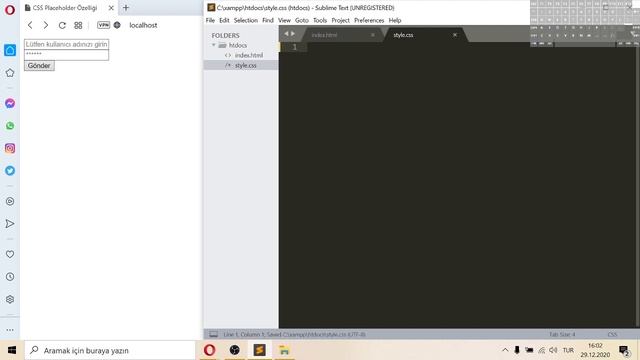This screenshot has width=640, height=360.
Task: Change CSS syntax in status bar
Action: click(612, 334)
